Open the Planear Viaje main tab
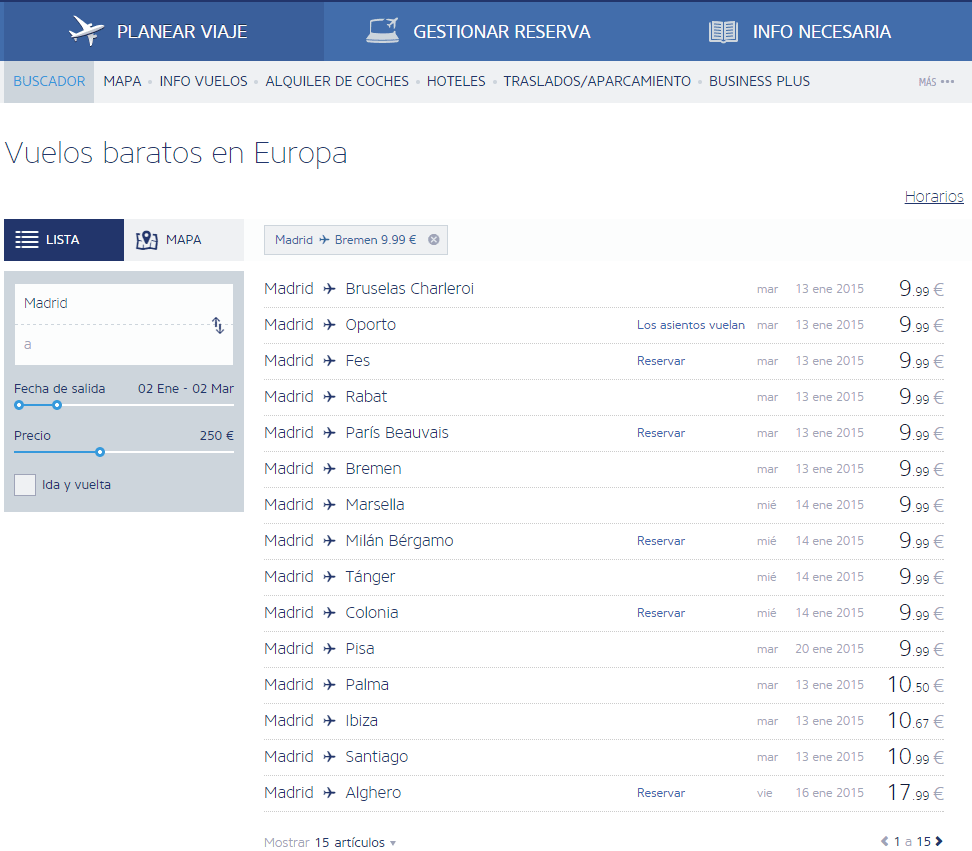Image resolution: width=972 pixels, height=851 pixels. pos(164,31)
